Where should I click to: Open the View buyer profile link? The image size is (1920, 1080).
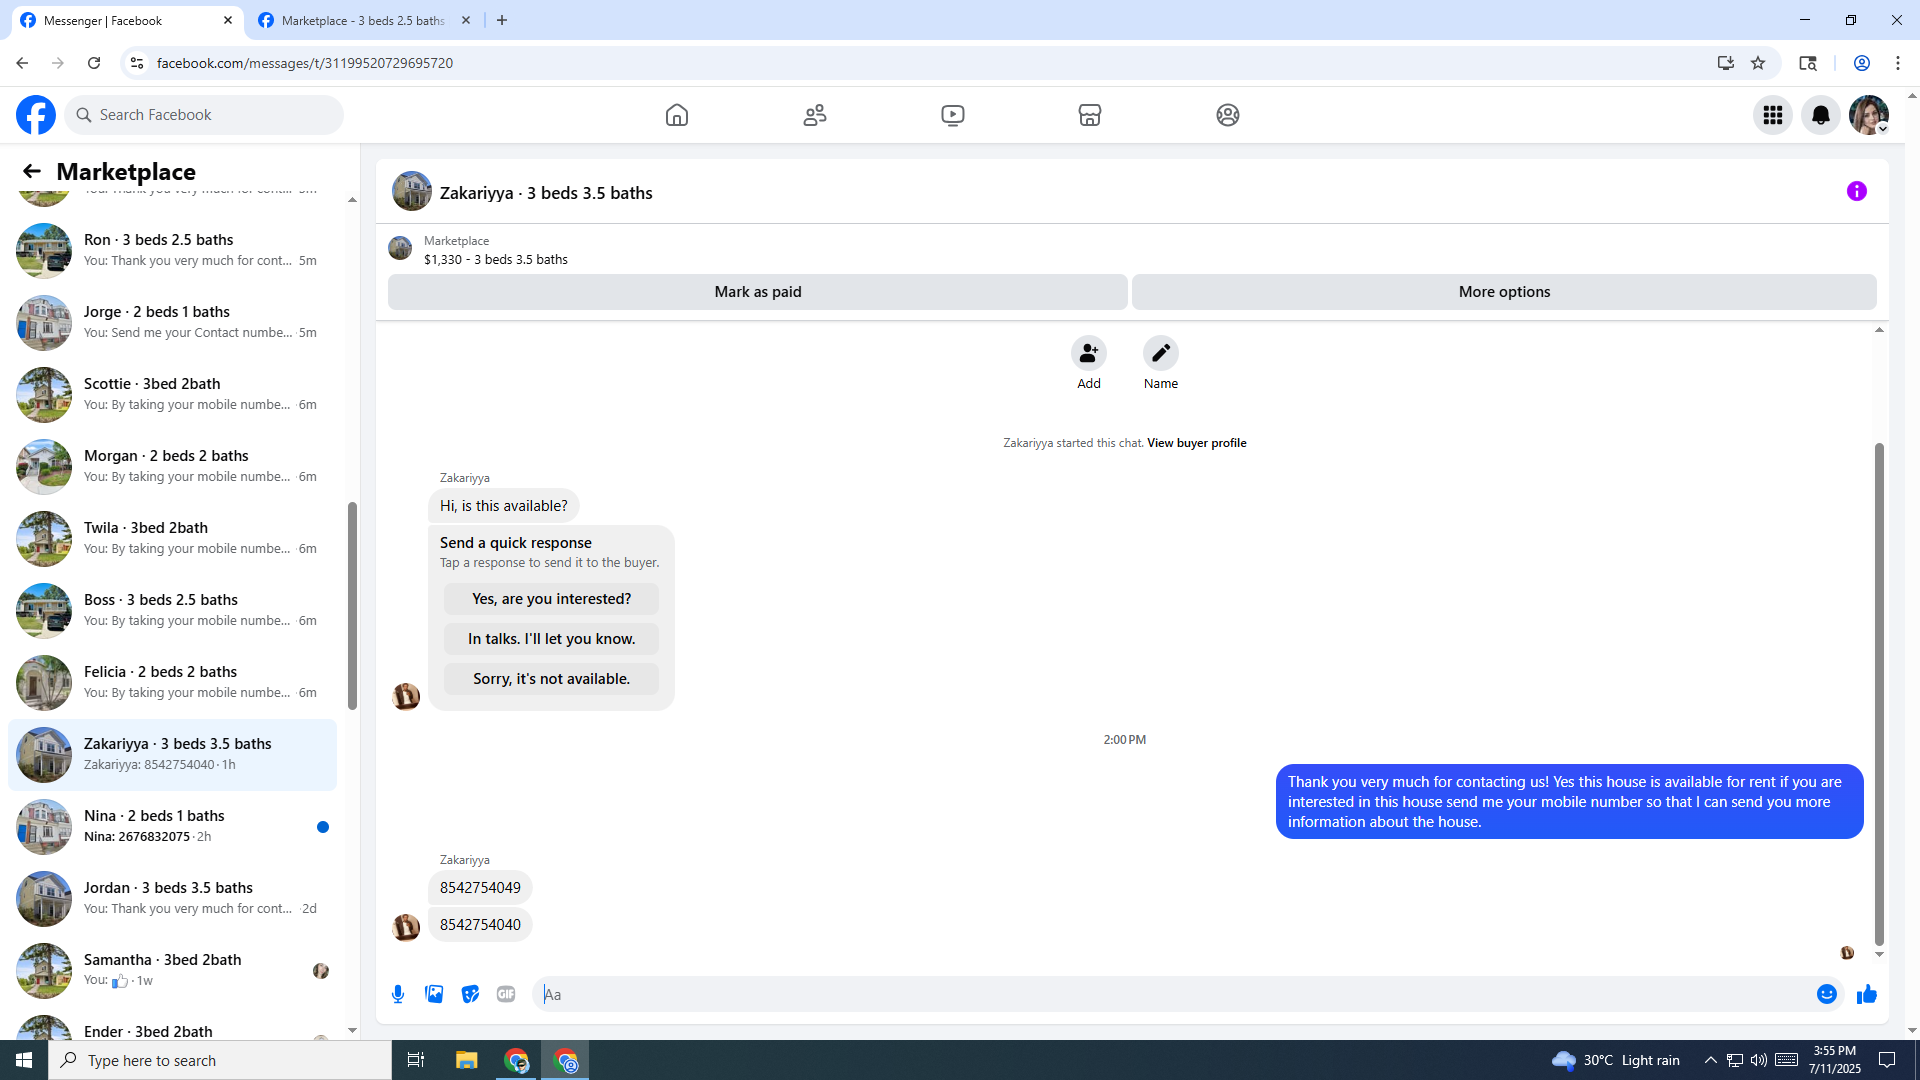(x=1197, y=443)
